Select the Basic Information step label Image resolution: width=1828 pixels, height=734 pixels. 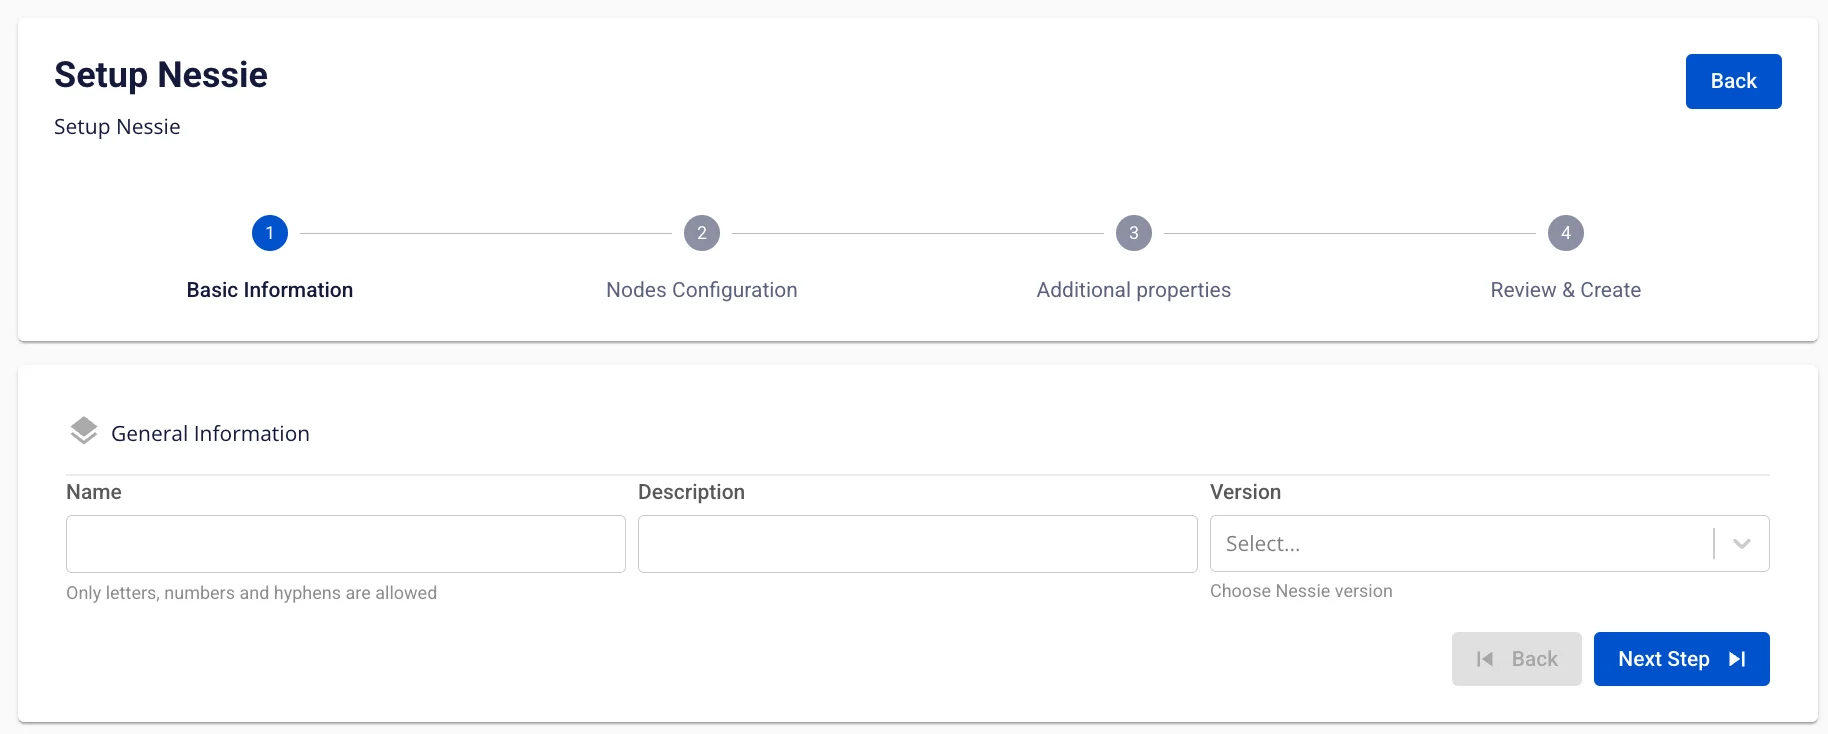click(x=270, y=290)
